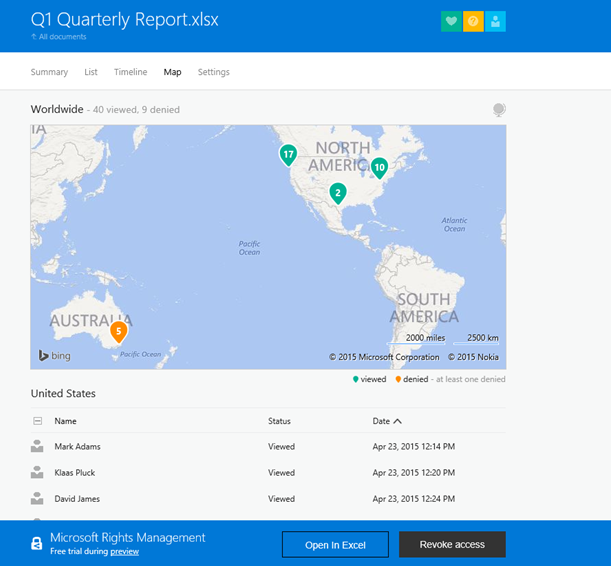The width and height of the screenshot is (611, 566).
Task: Go to the Settings tab
Action: [x=213, y=72]
